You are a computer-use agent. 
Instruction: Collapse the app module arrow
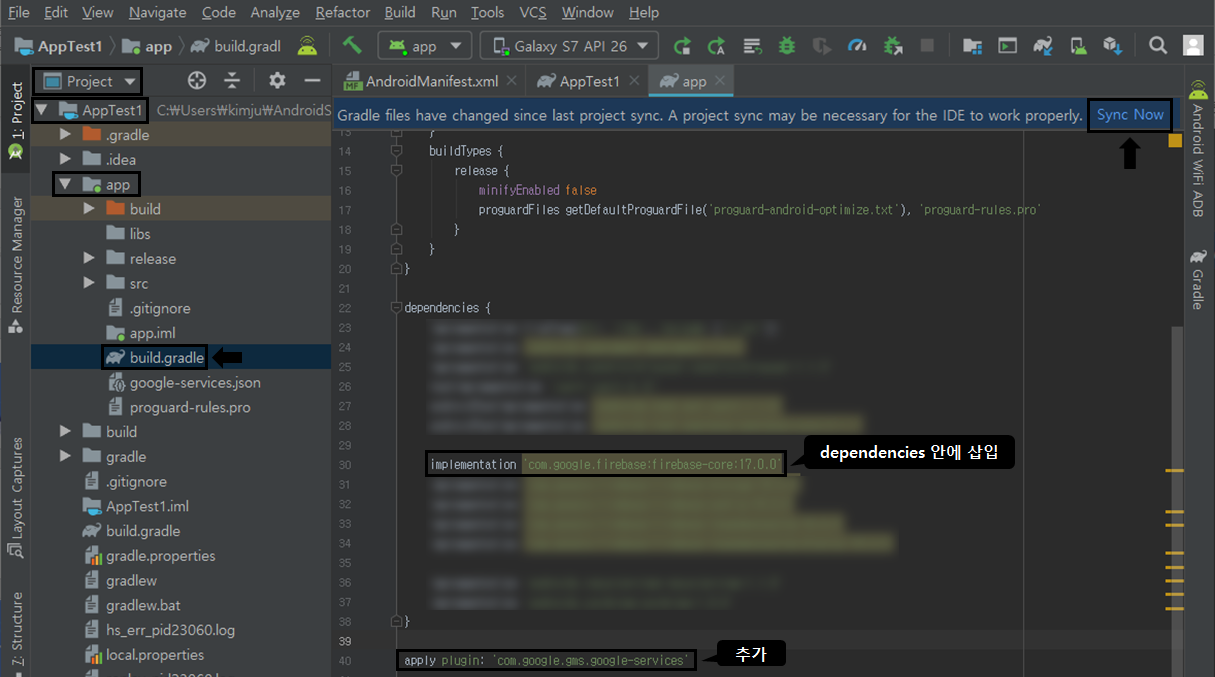[65, 184]
